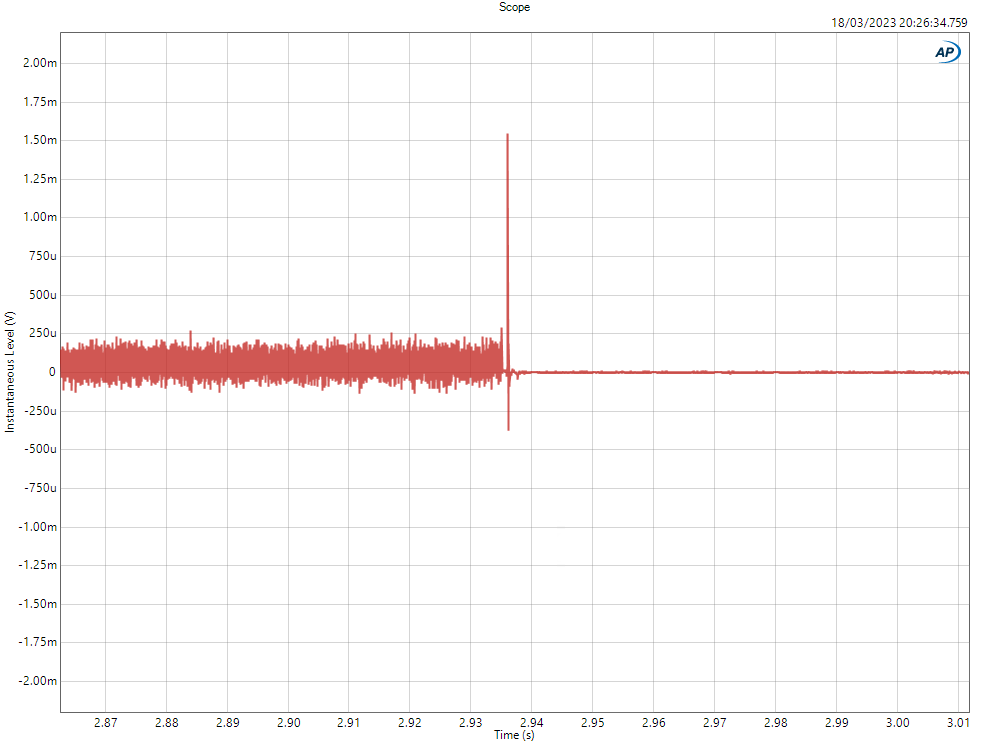Click the negative spike tip below zero

(x=508, y=428)
